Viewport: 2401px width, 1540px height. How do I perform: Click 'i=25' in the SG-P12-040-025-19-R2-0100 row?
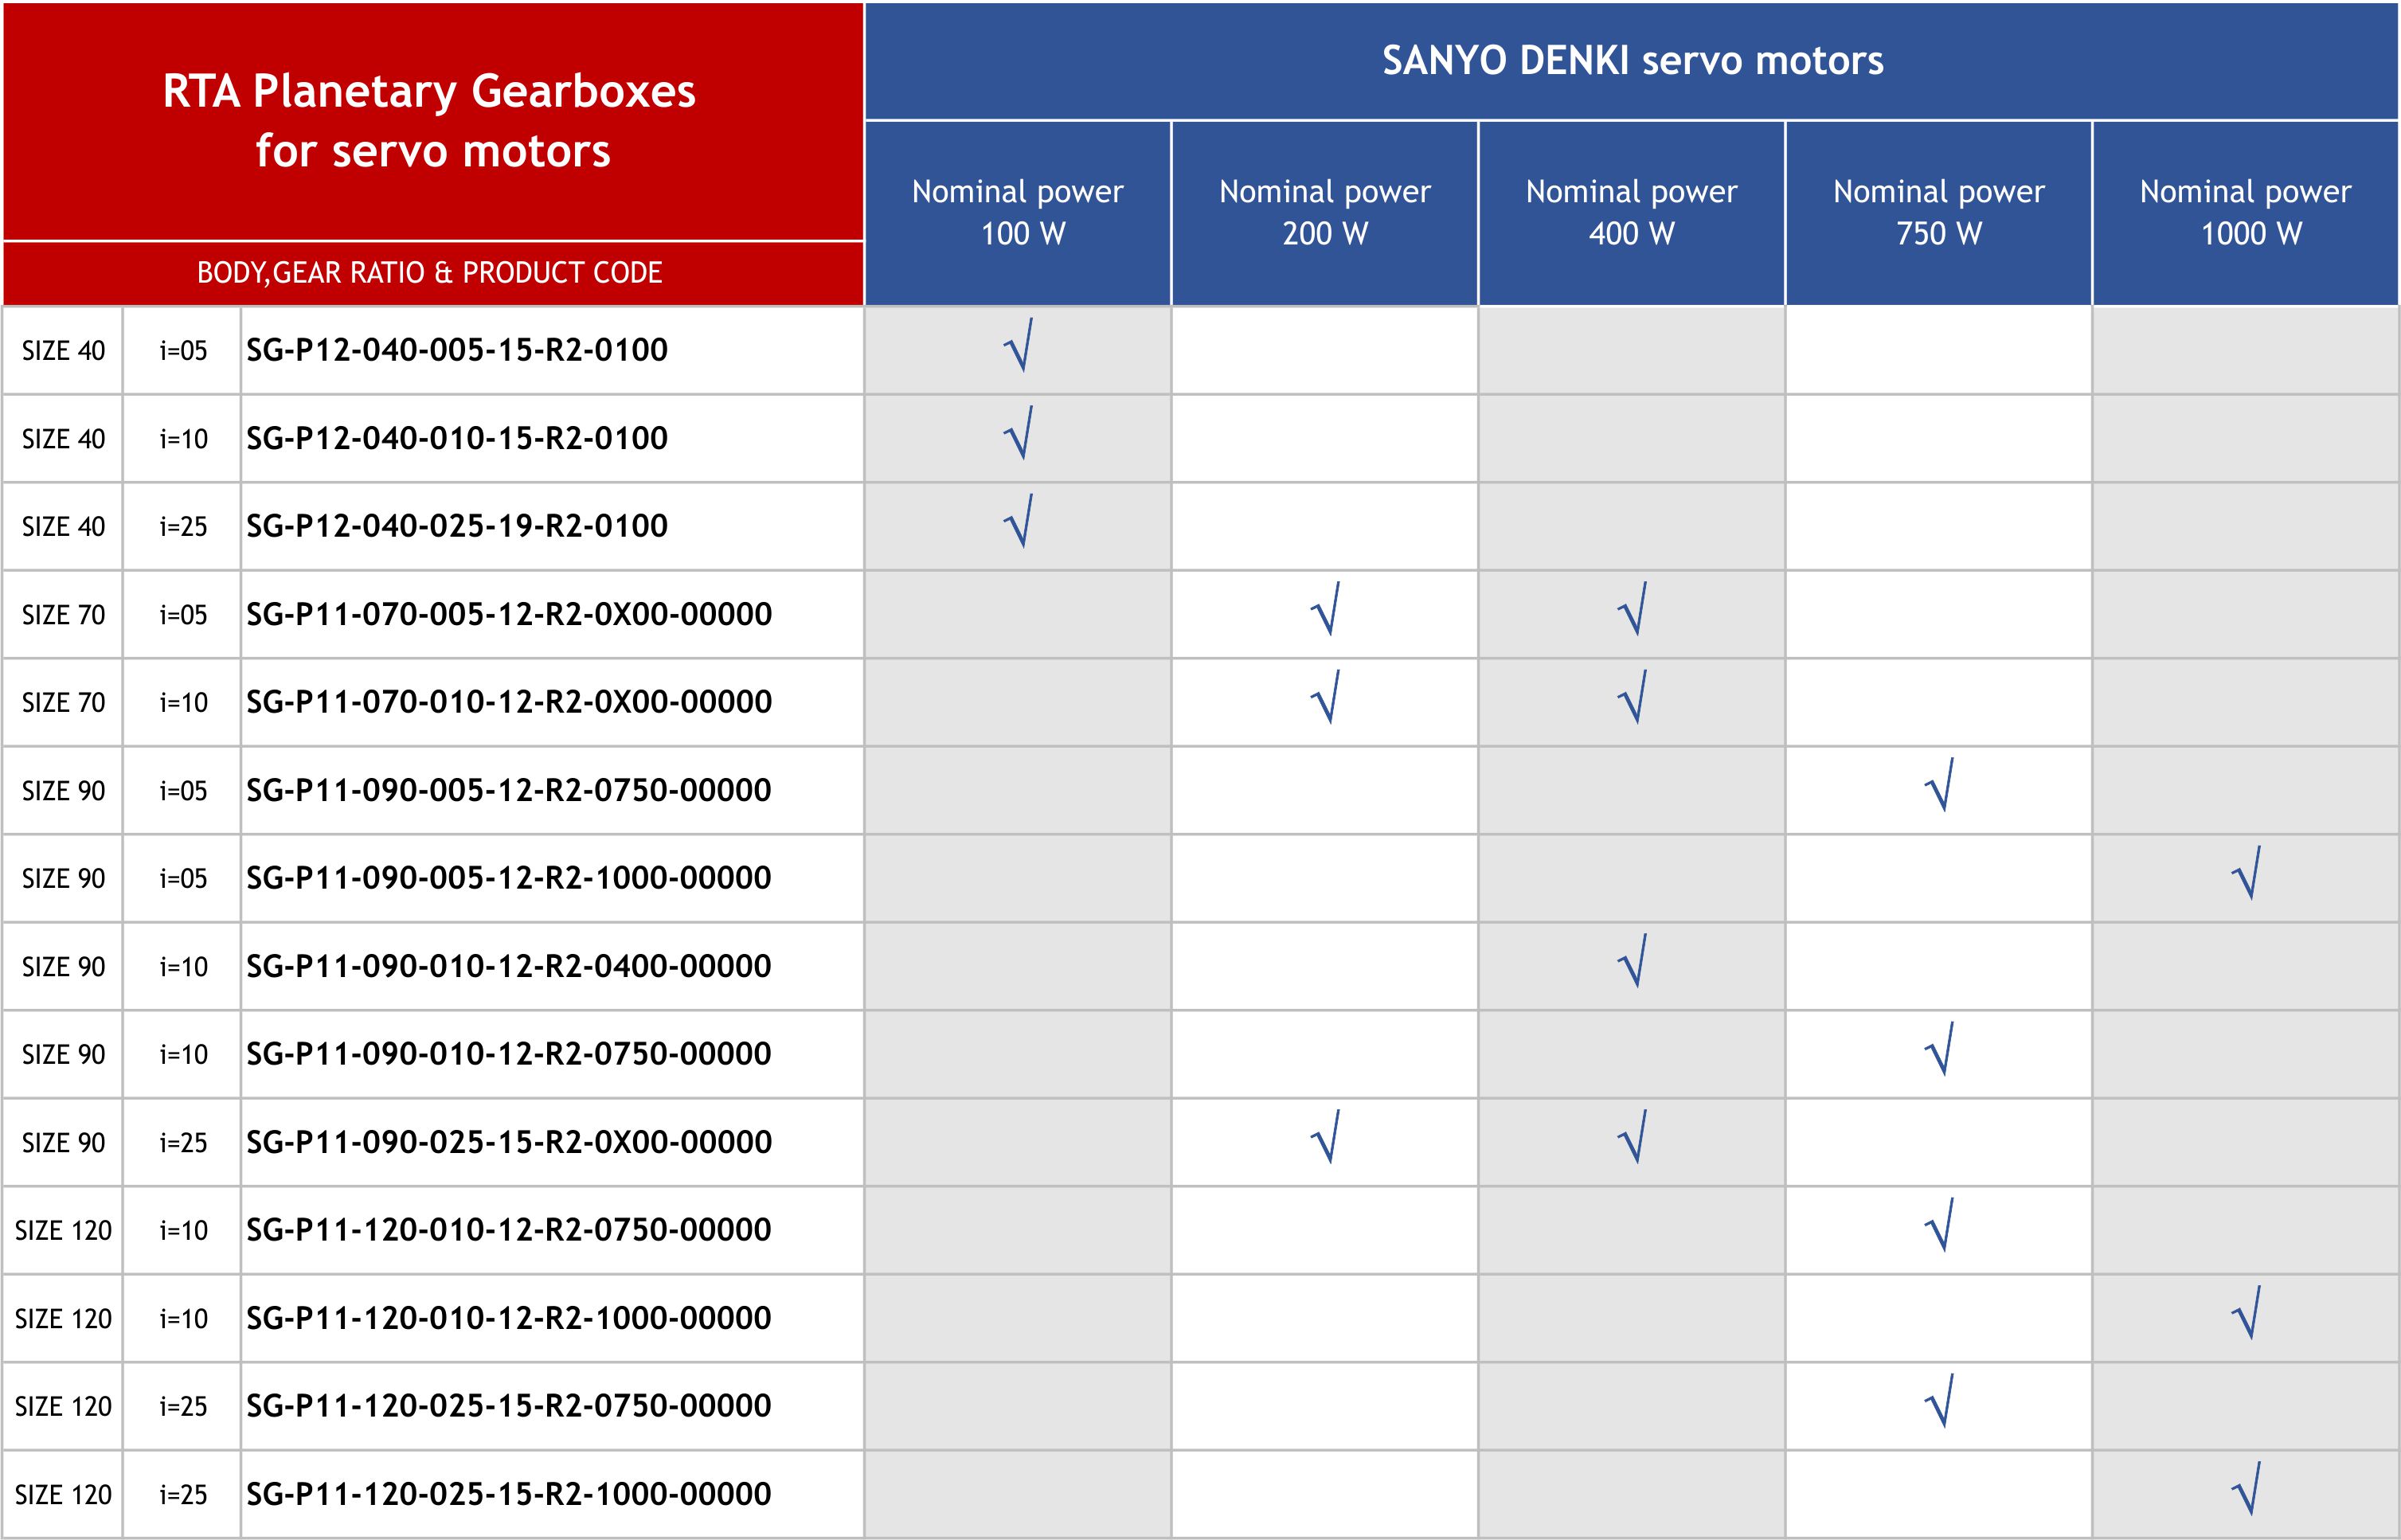pyautogui.click(x=184, y=527)
